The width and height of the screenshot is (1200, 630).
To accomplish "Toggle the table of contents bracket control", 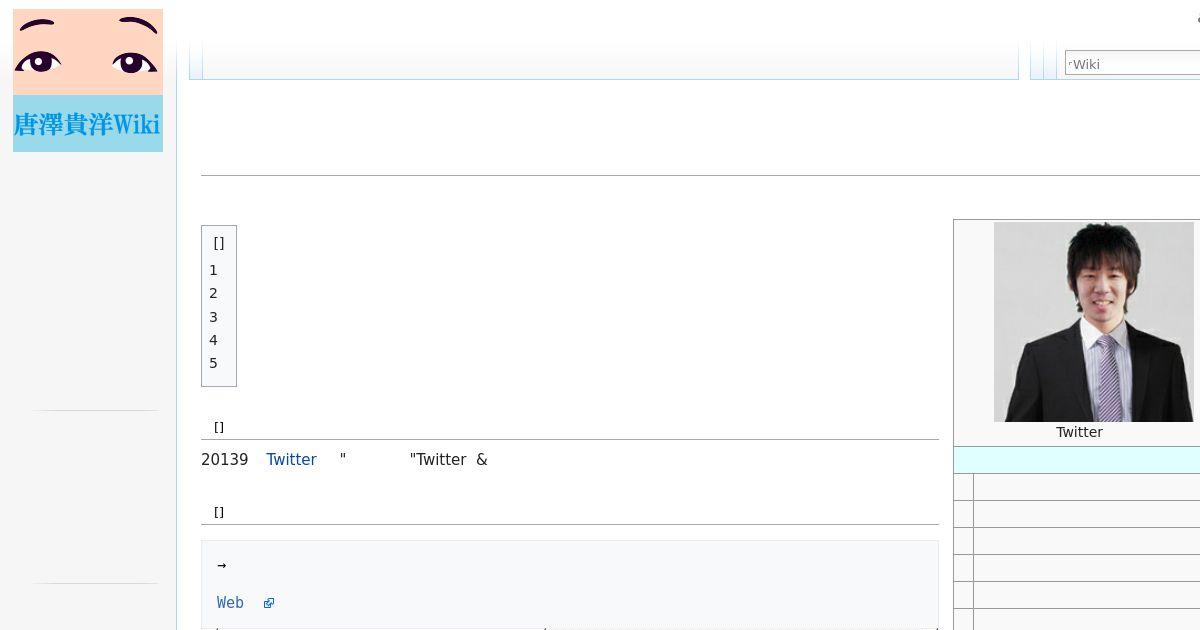I will click(219, 243).
